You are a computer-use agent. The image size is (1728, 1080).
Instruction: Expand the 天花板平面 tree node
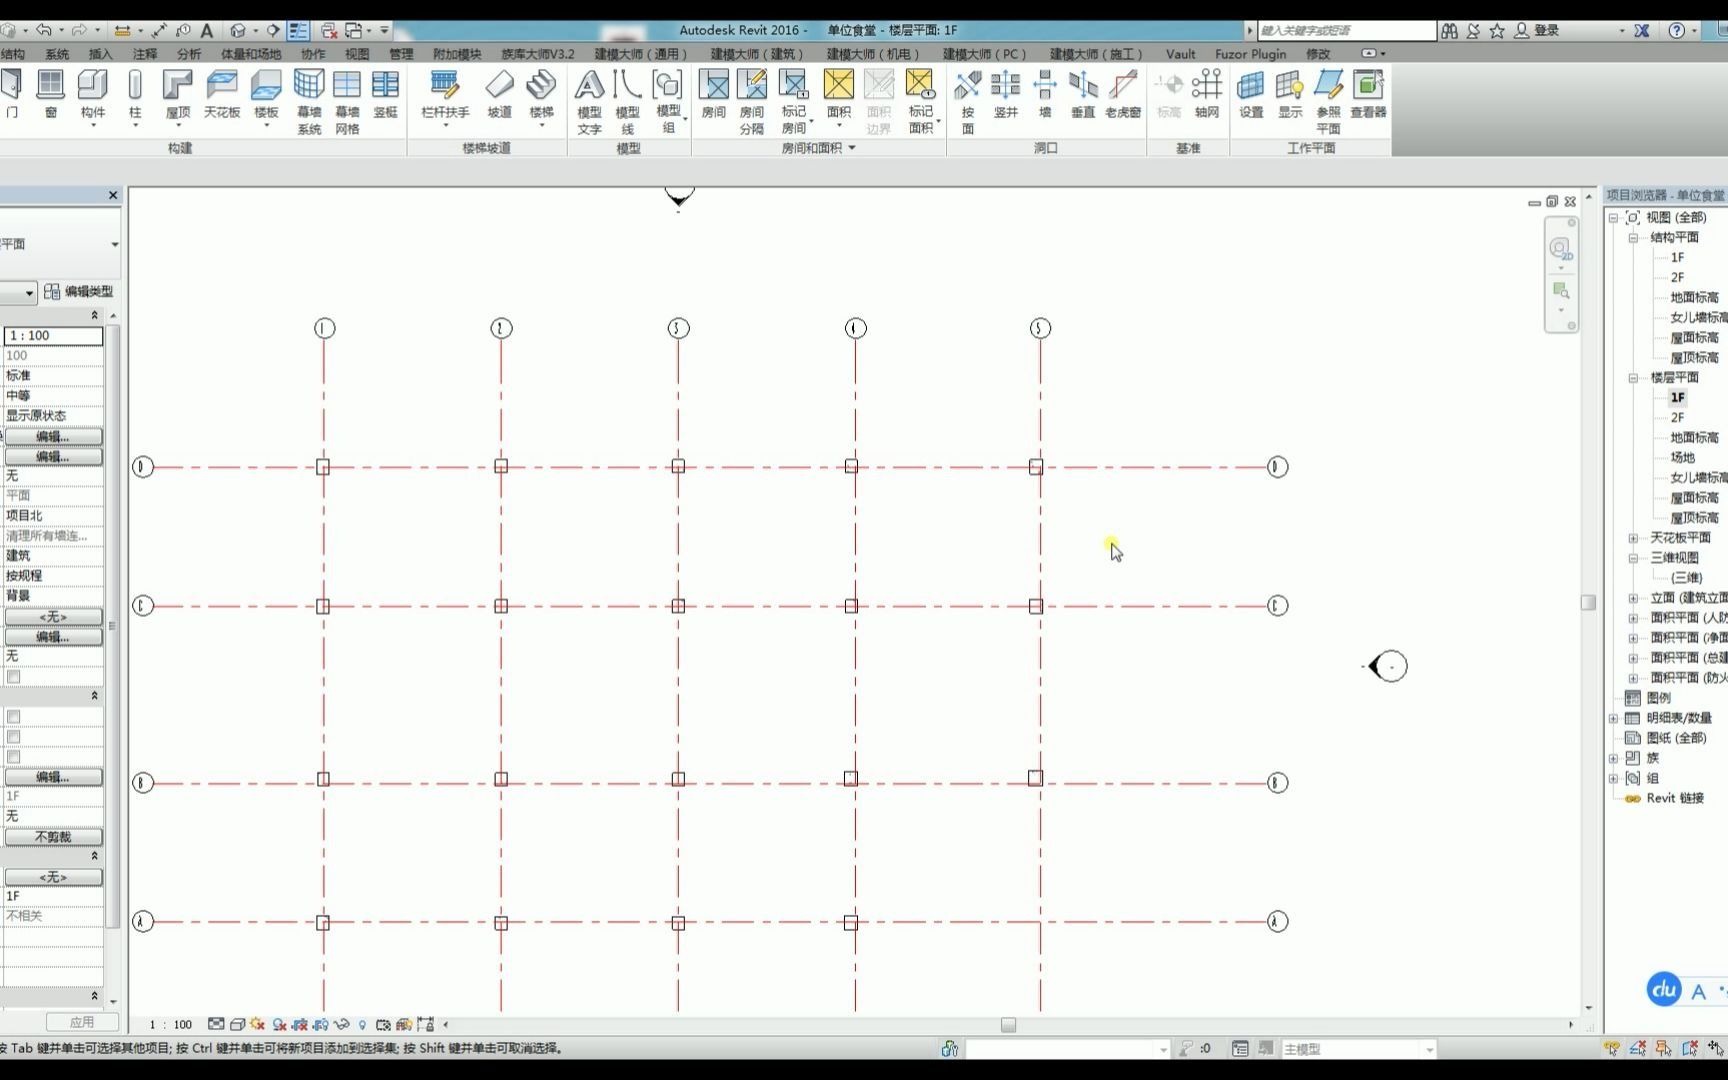pyautogui.click(x=1633, y=537)
